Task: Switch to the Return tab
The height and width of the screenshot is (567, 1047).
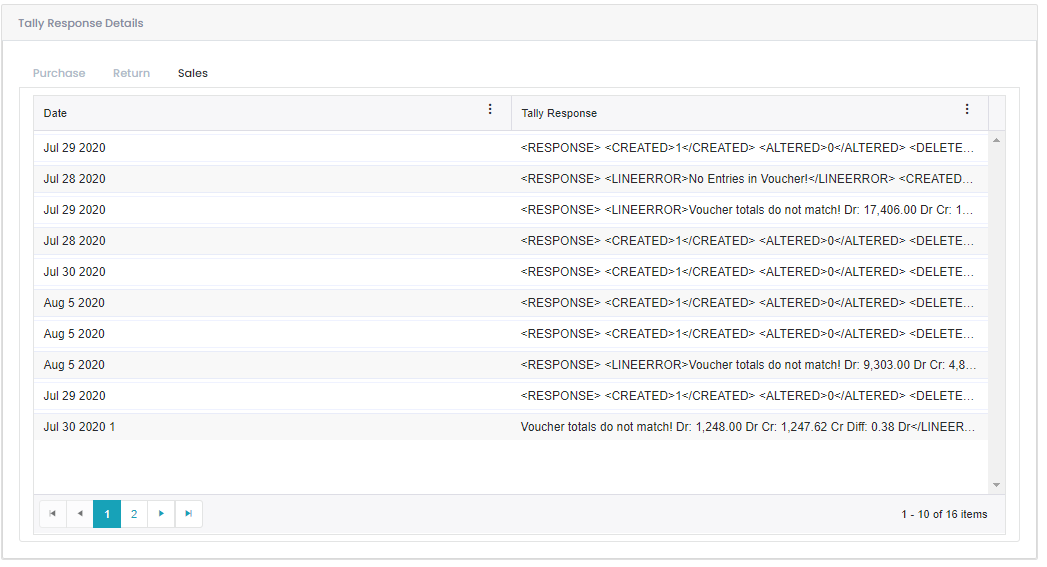Action: coord(132,73)
